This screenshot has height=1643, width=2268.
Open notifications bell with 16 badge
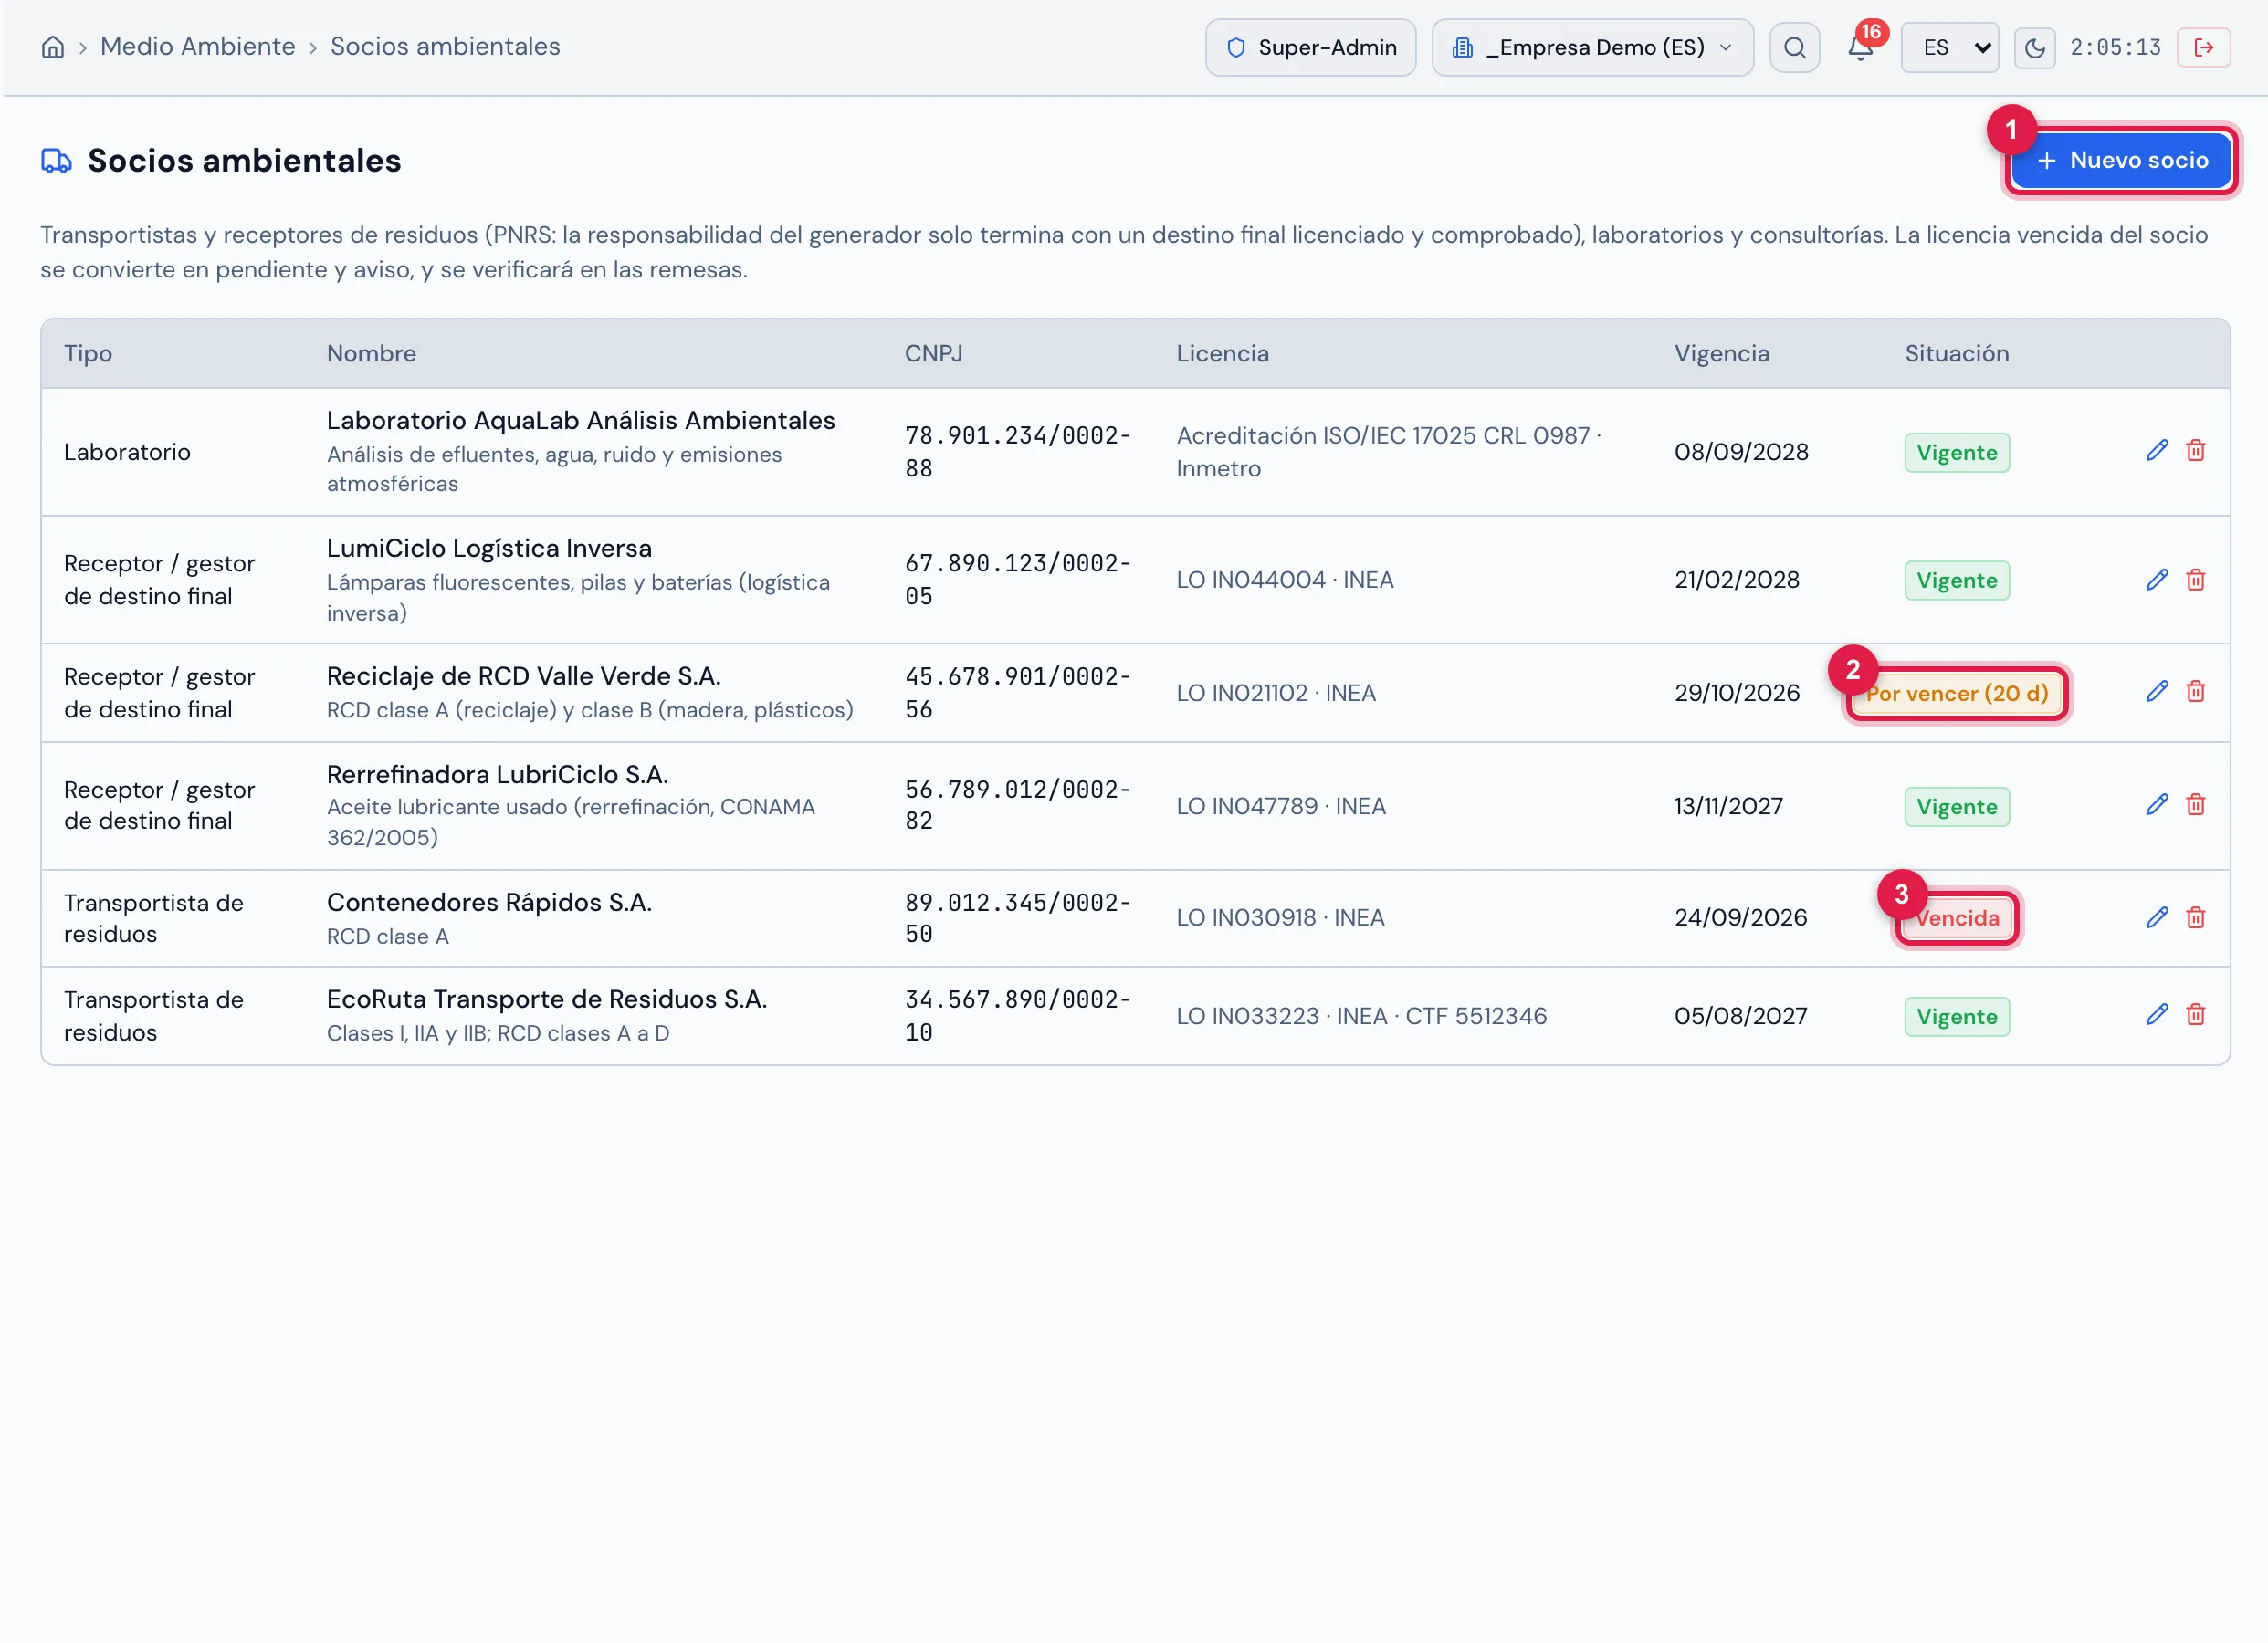coord(1860,47)
